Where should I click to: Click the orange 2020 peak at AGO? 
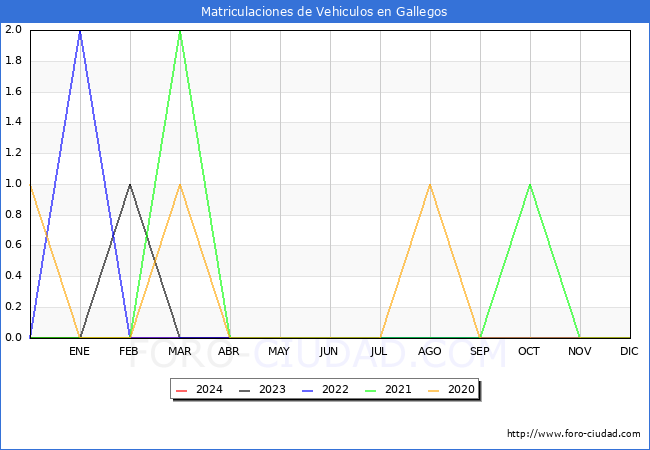(x=430, y=185)
